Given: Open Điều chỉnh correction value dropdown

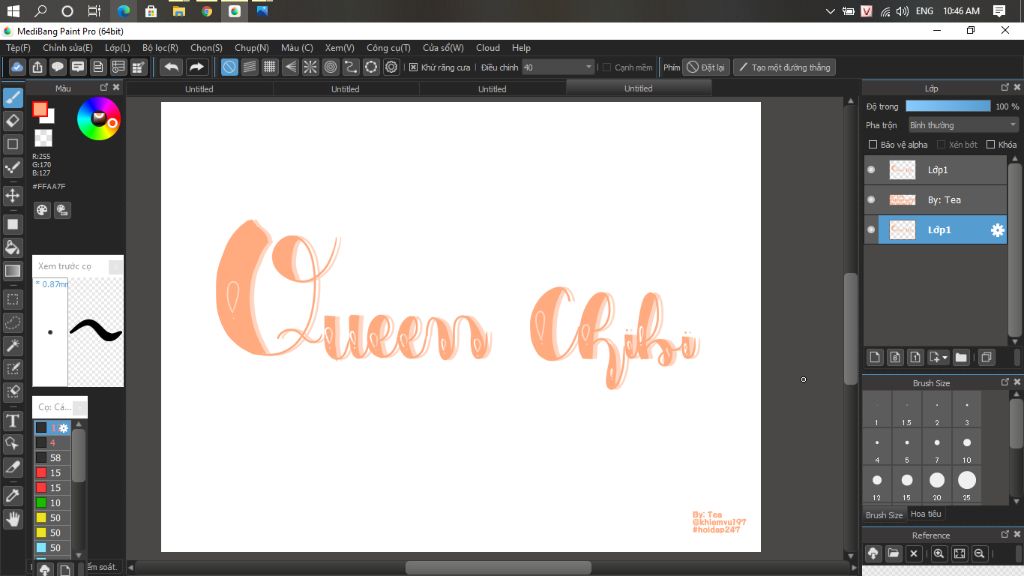Looking at the screenshot, I should click(x=558, y=67).
